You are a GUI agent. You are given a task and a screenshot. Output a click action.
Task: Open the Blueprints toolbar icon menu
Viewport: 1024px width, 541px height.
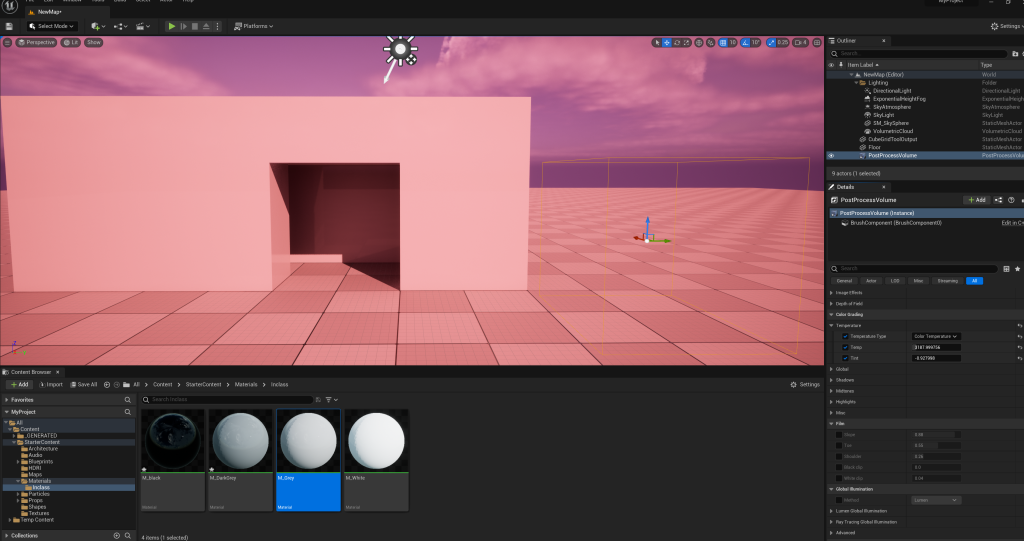(120, 26)
